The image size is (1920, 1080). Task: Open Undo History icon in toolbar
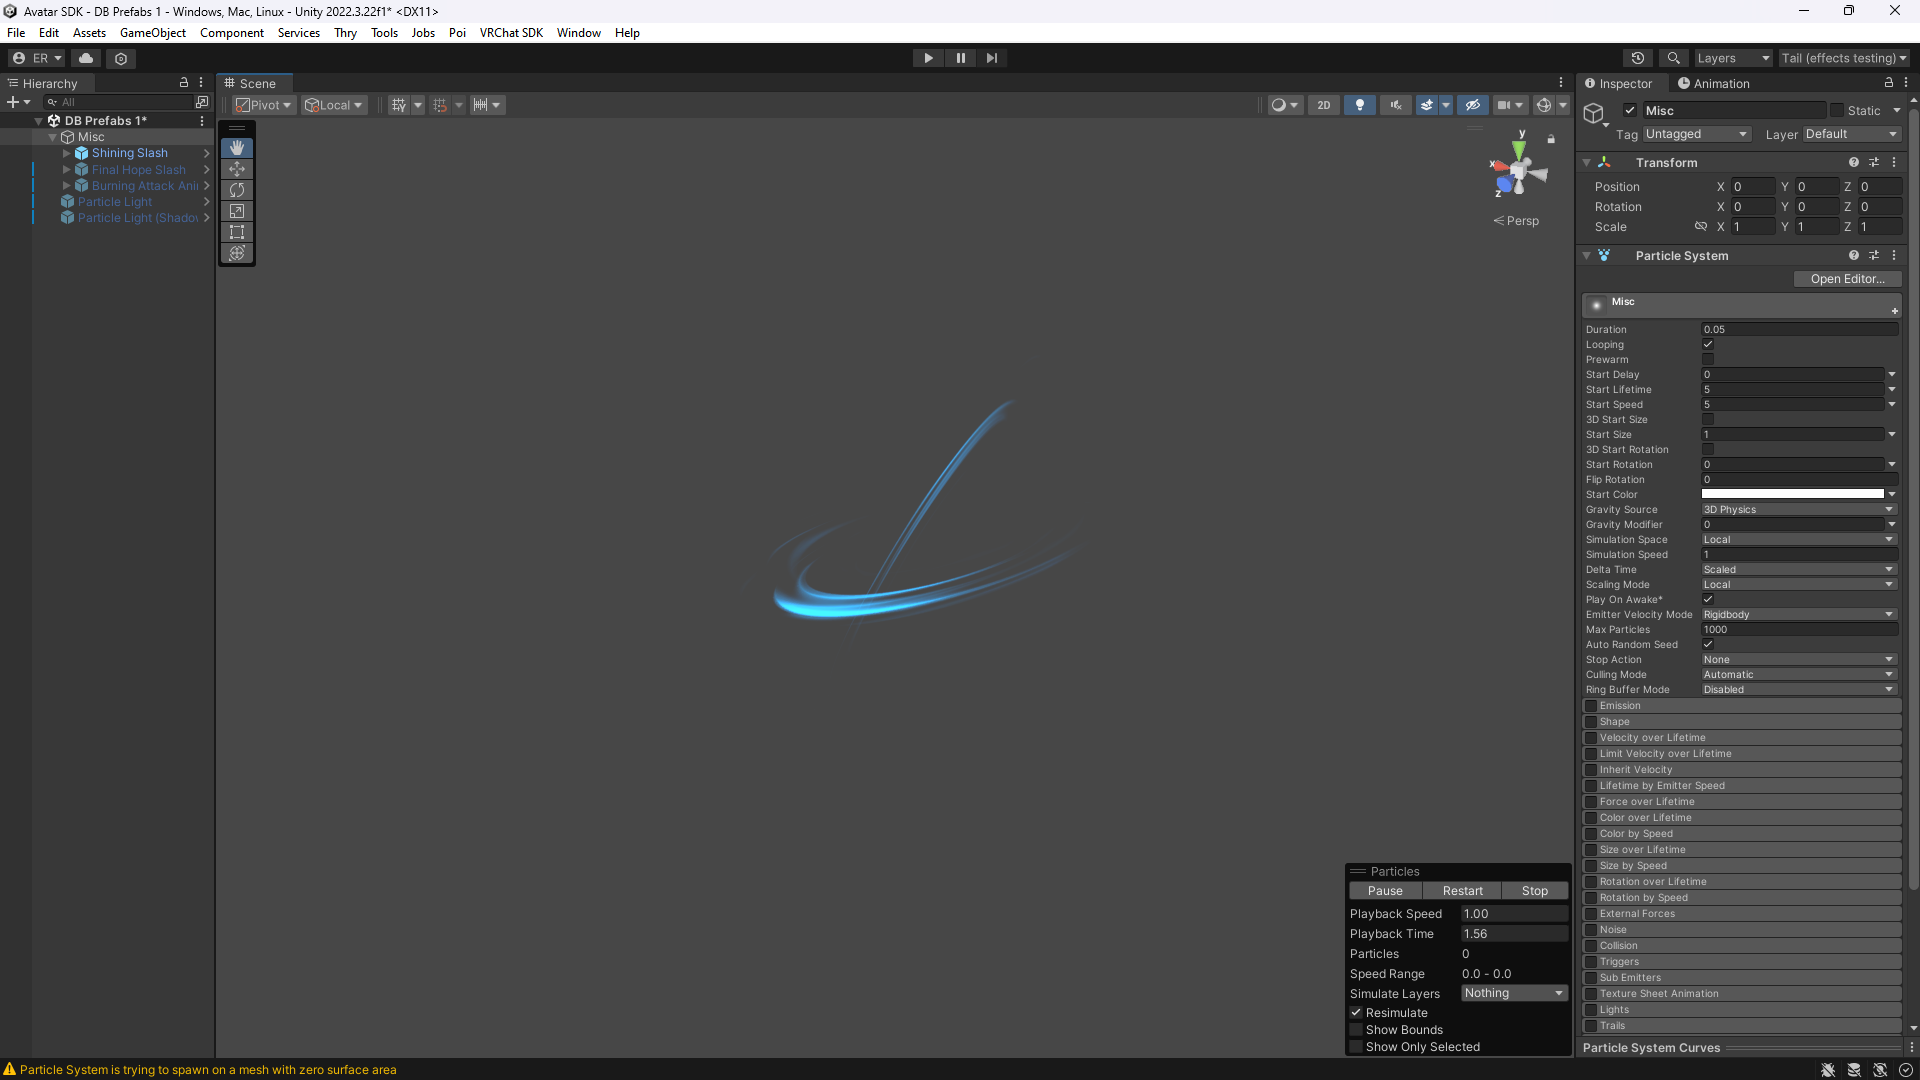pyautogui.click(x=1637, y=58)
